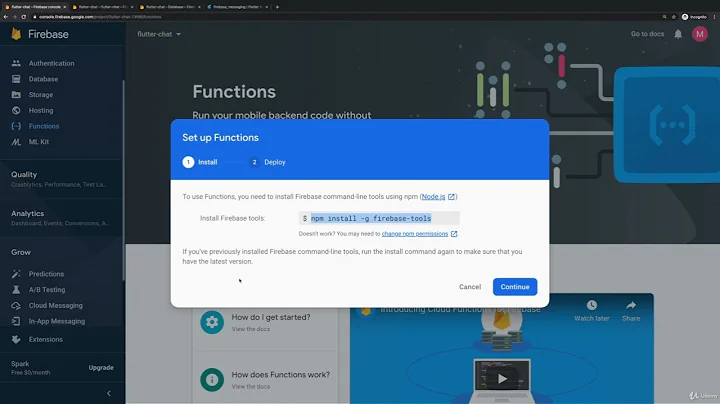Open the user account avatar M
The height and width of the screenshot is (404, 720).
tap(700, 34)
